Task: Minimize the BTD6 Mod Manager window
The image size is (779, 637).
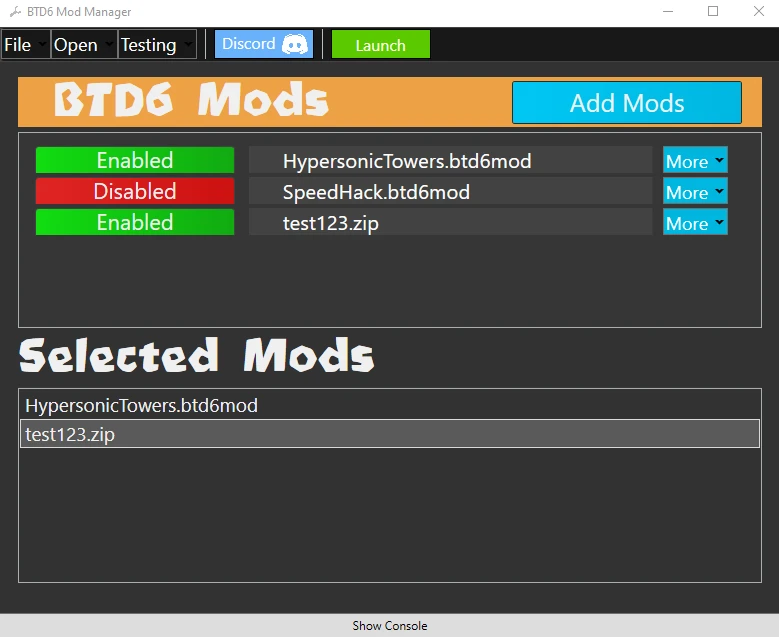Action: click(x=668, y=11)
